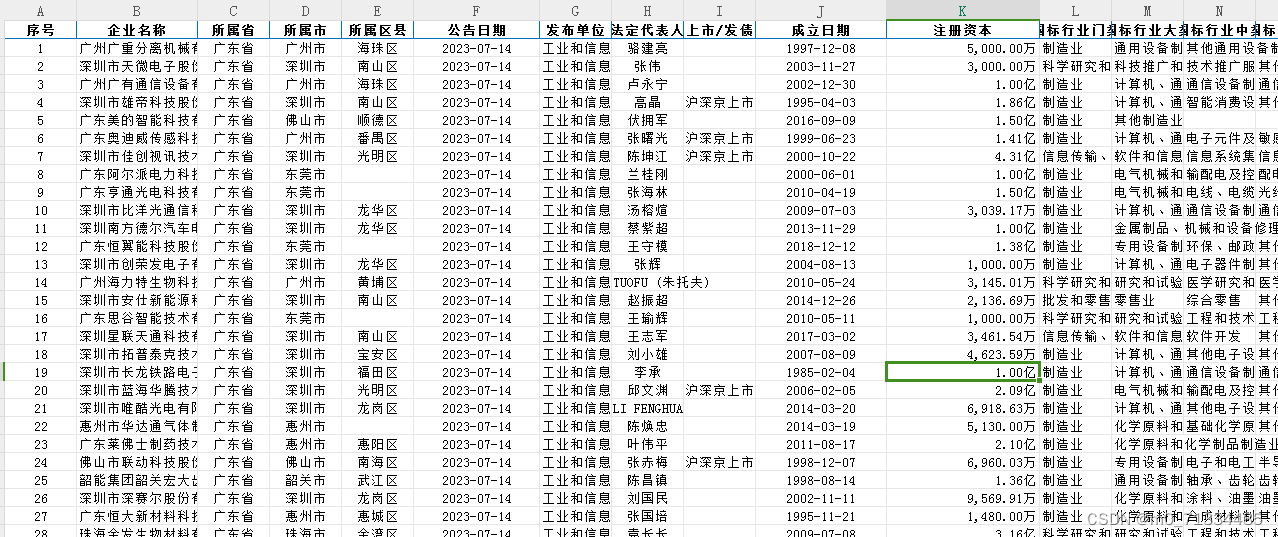
Task: Select the district cell 番禺区
Action: (377, 138)
